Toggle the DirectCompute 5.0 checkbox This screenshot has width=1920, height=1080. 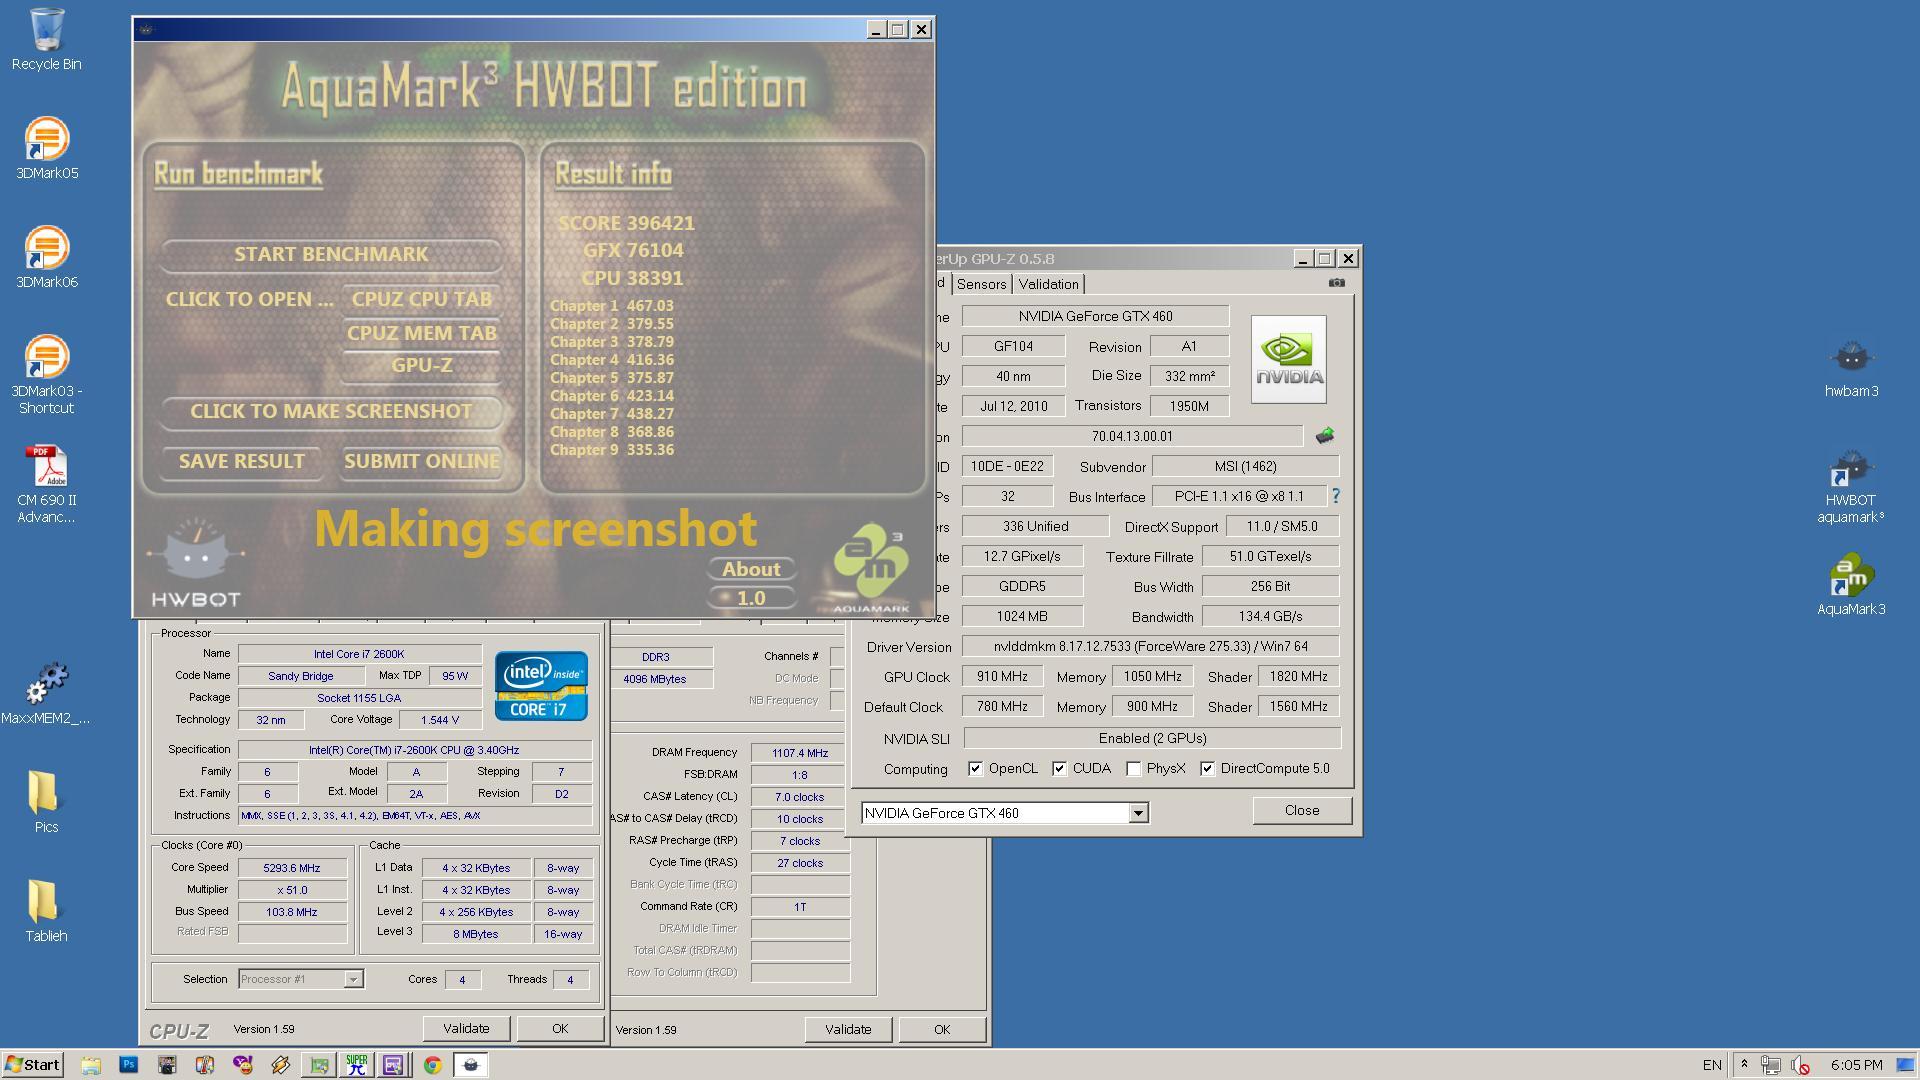click(x=1207, y=769)
